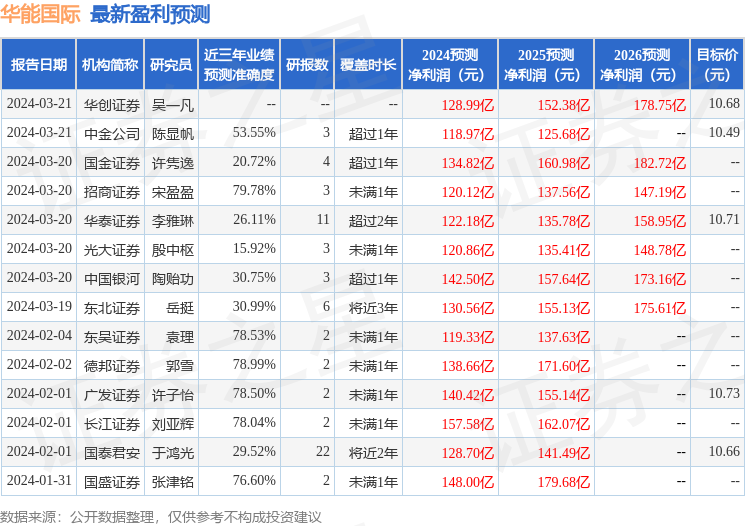Screen dimensions: 745x526
Task: Click 147.19亿 forecast value
Action: (659, 192)
